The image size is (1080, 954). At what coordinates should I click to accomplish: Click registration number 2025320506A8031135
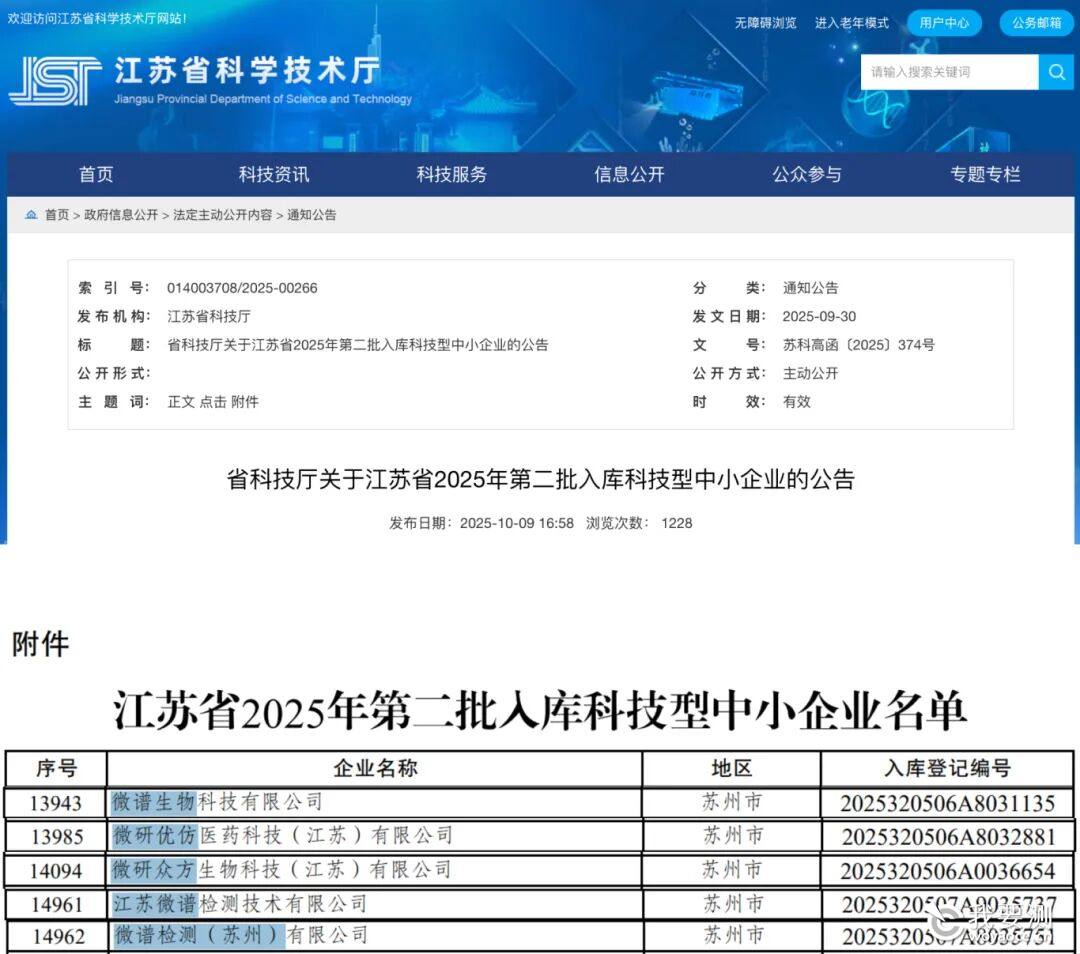948,804
